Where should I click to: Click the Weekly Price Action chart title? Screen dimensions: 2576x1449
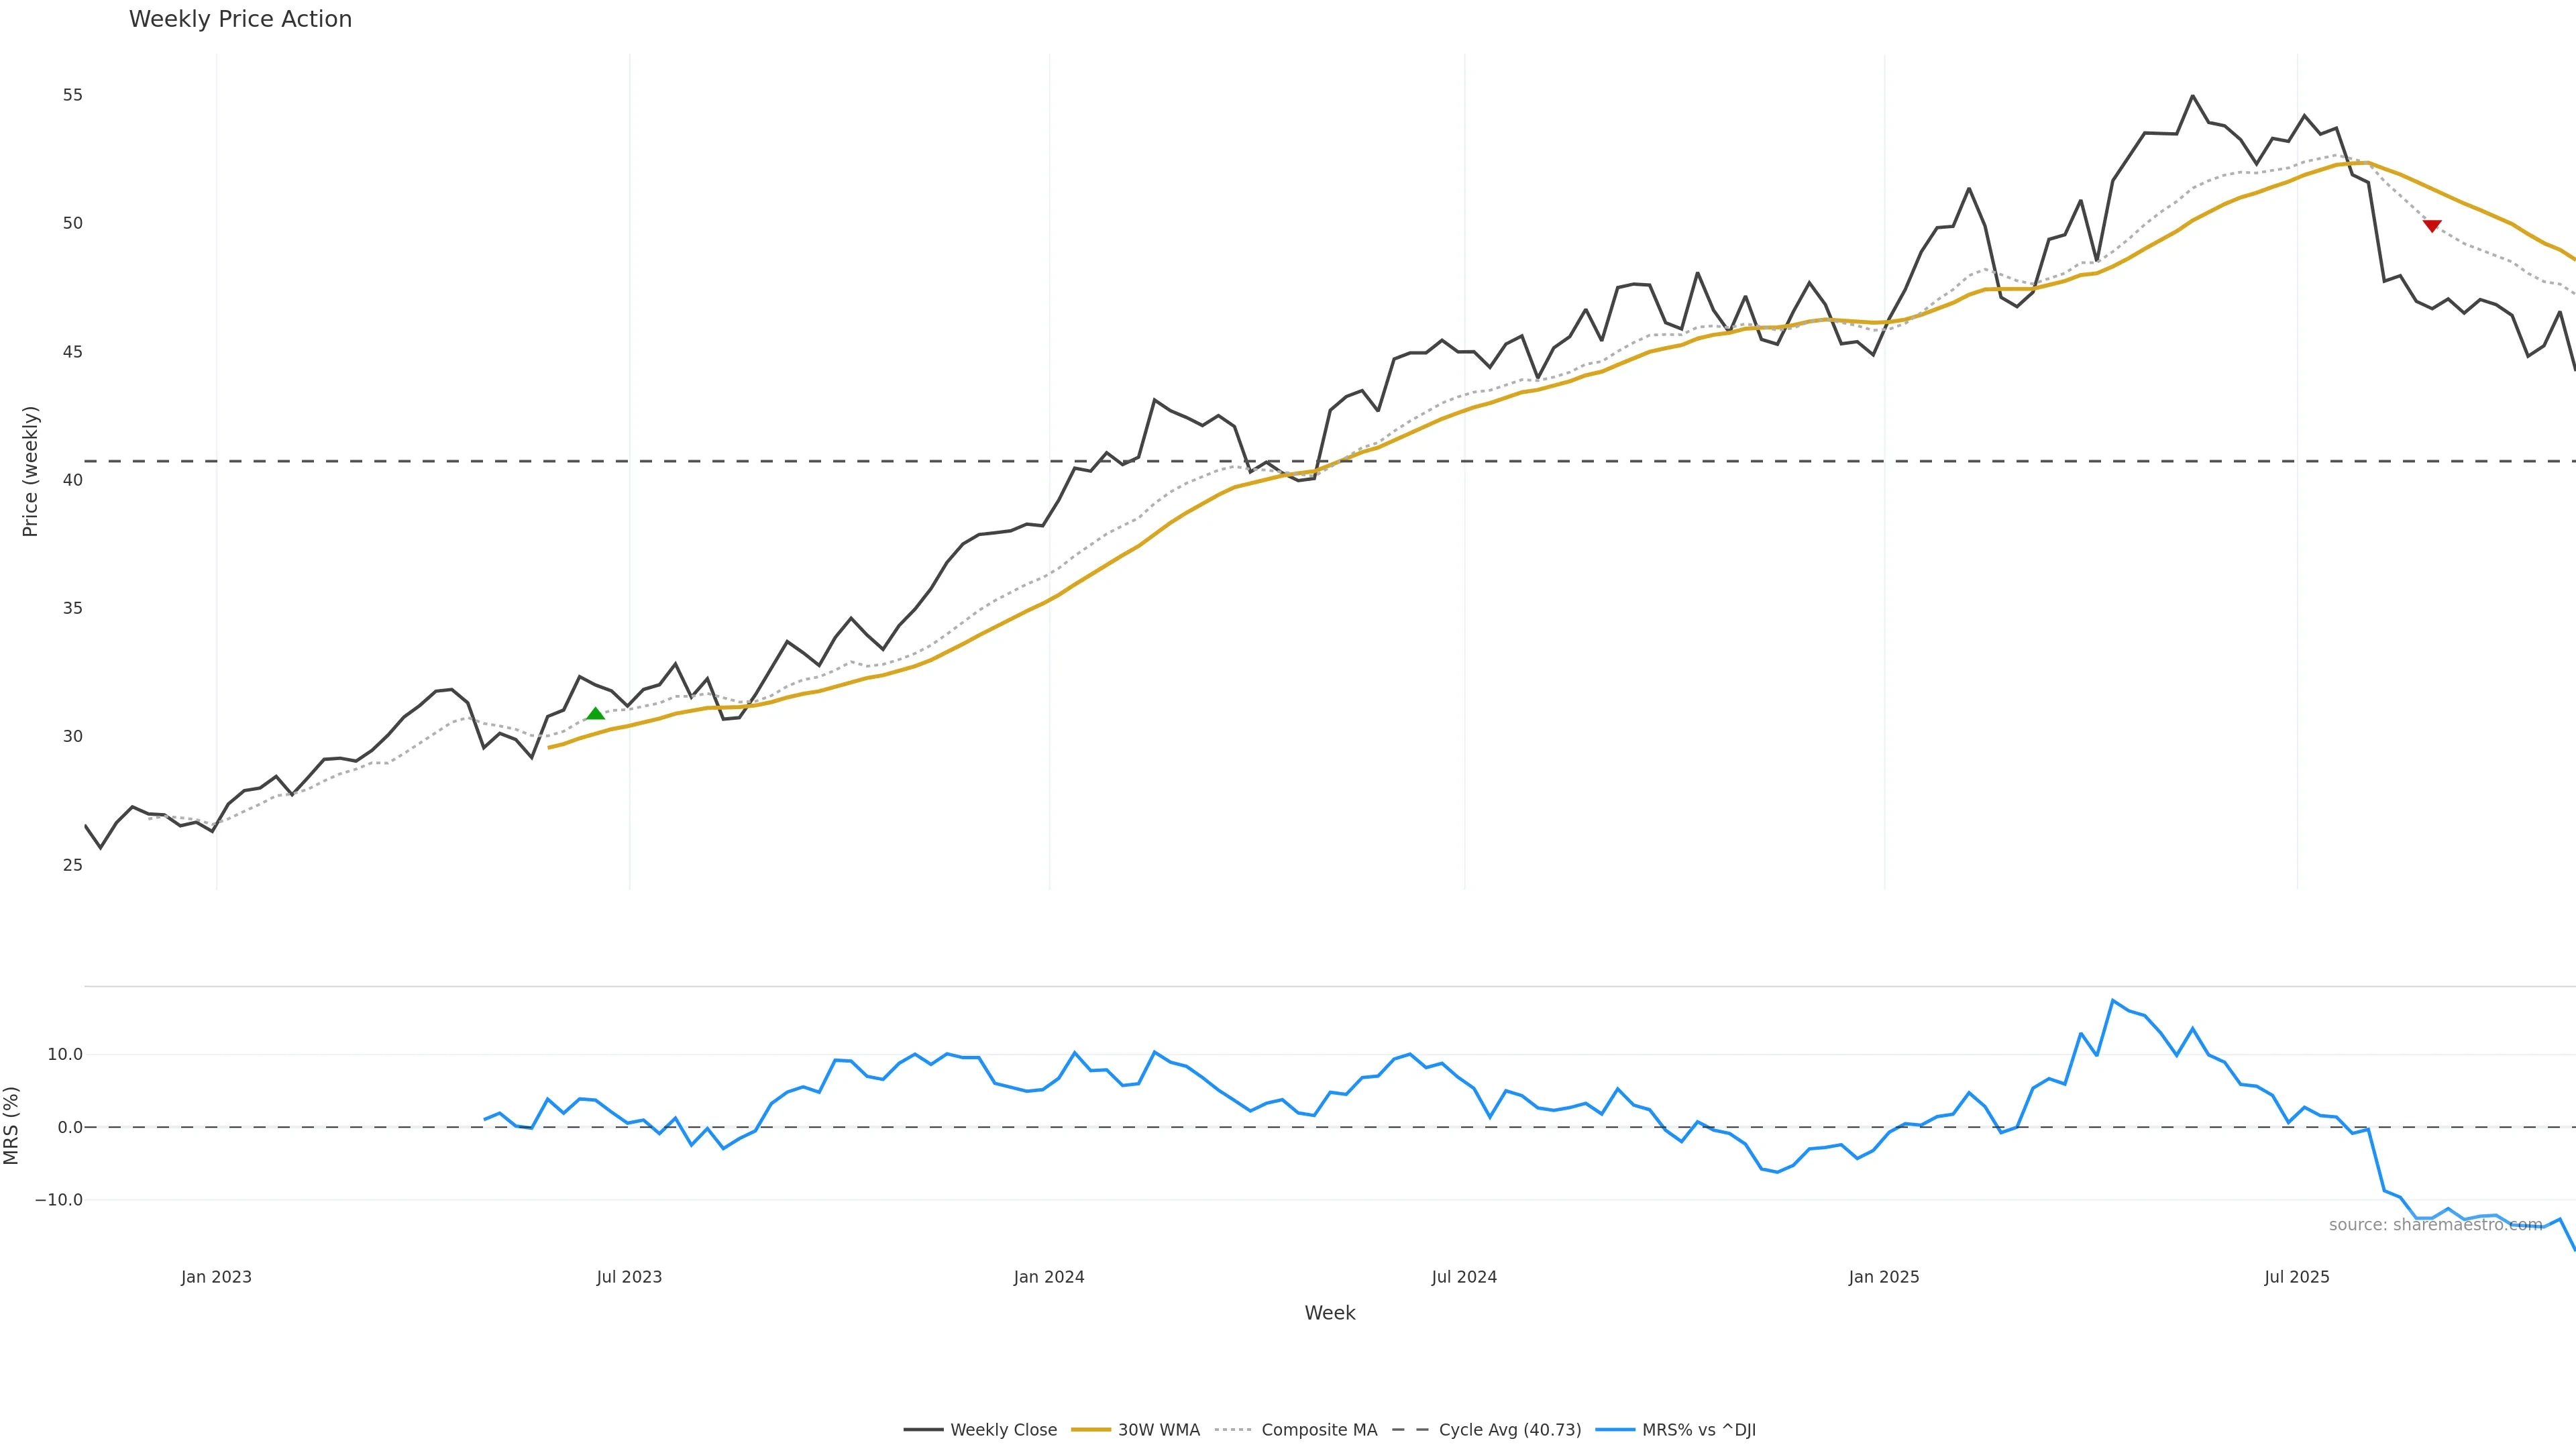coord(240,19)
